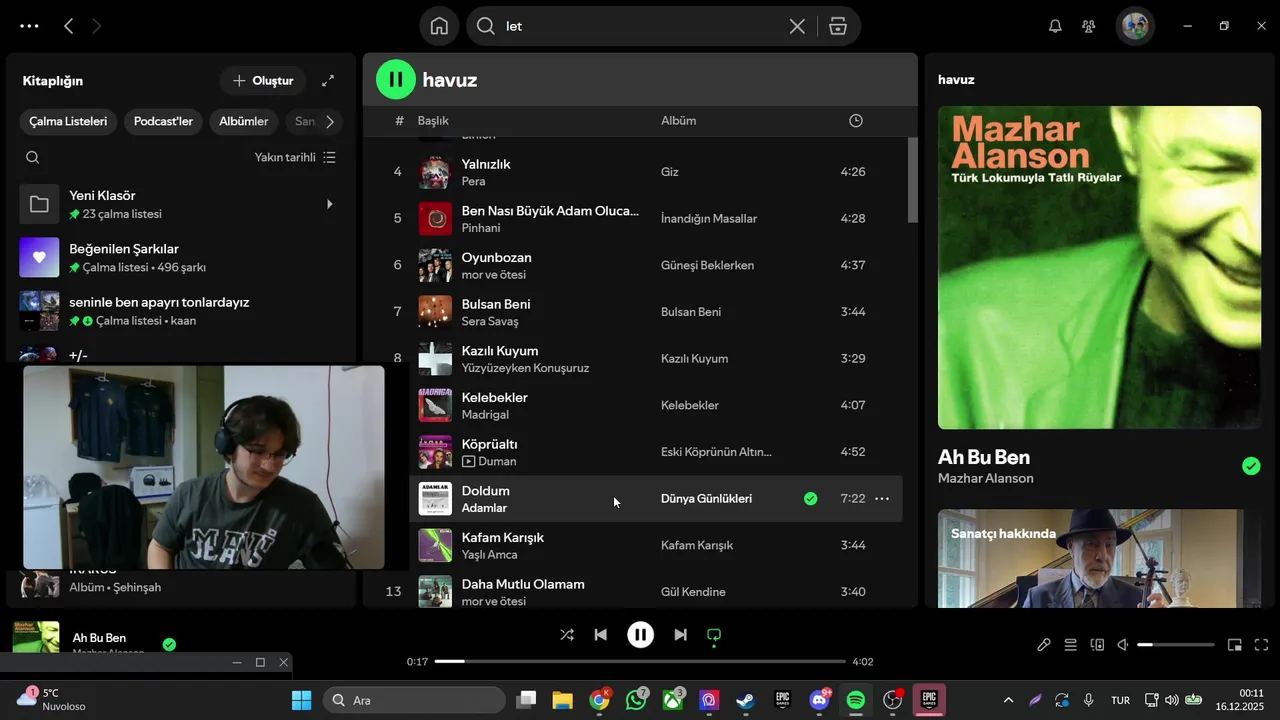The height and width of the screenshot is (720, 1280).
Task: Open the artist Sera Savaş link
Action: tap(490, 321)
